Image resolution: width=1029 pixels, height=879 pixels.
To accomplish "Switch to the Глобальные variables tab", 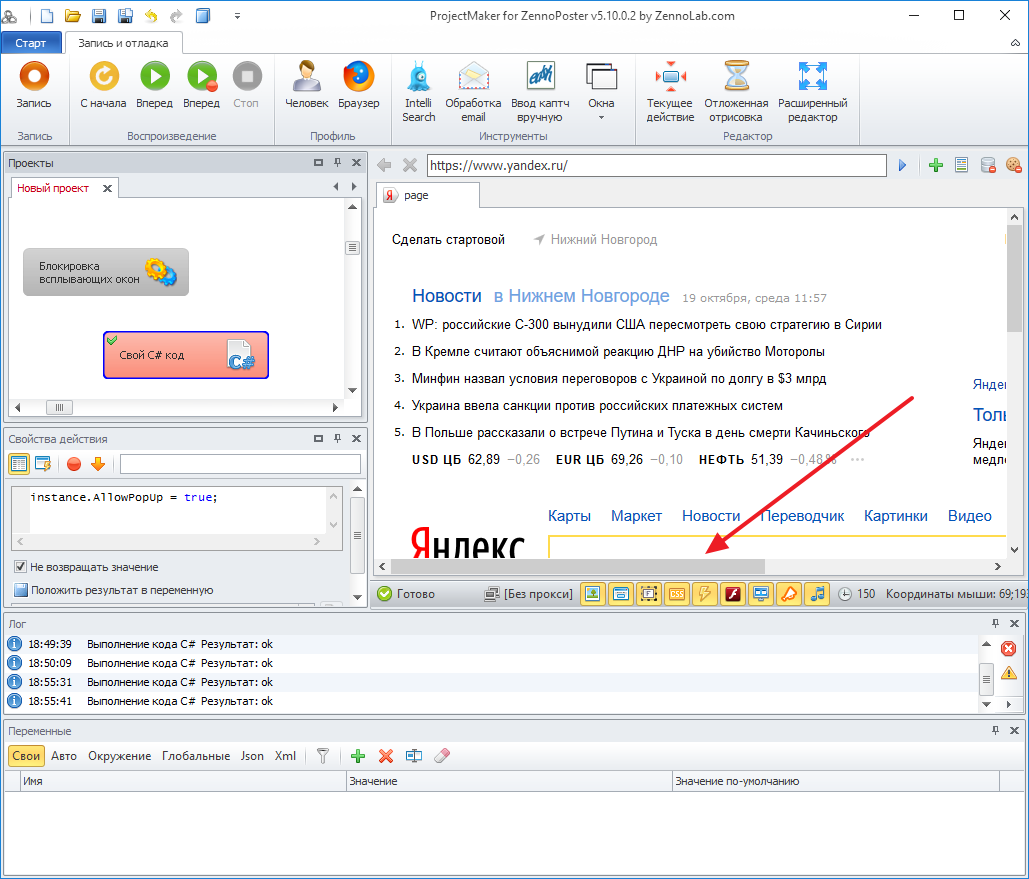I will pyautogui.click(x=196, y=756).
